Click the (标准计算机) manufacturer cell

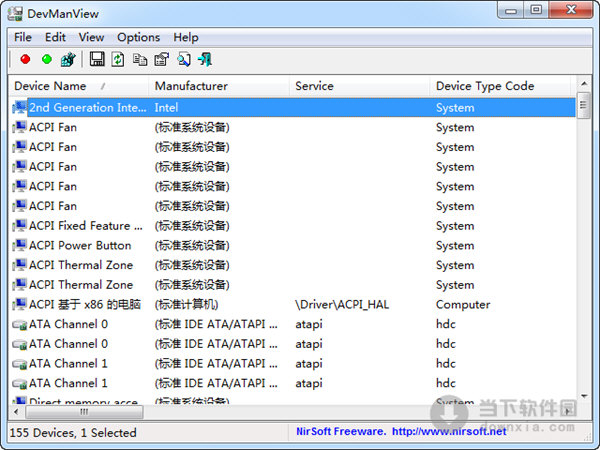click(186, 305)
